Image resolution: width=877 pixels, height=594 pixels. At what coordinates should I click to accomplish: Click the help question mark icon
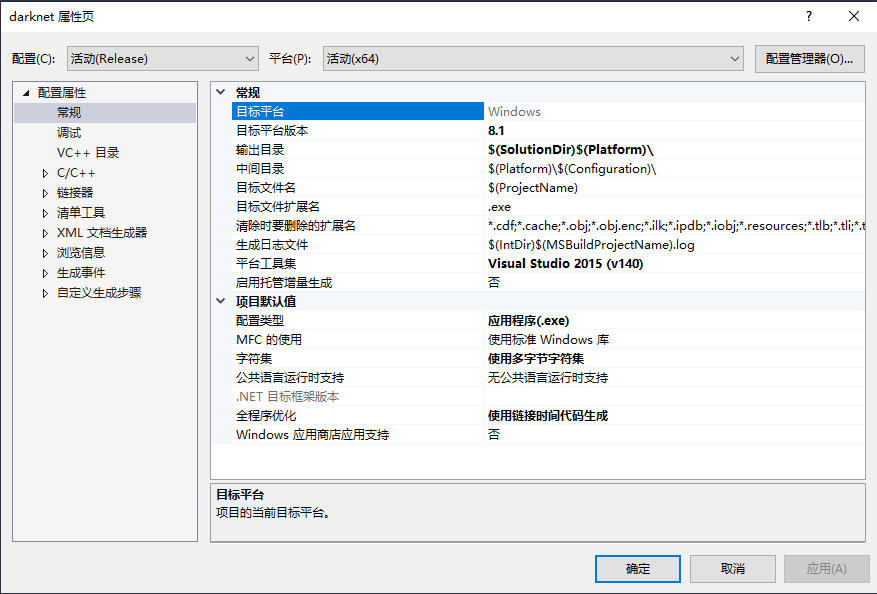point(806,17)
